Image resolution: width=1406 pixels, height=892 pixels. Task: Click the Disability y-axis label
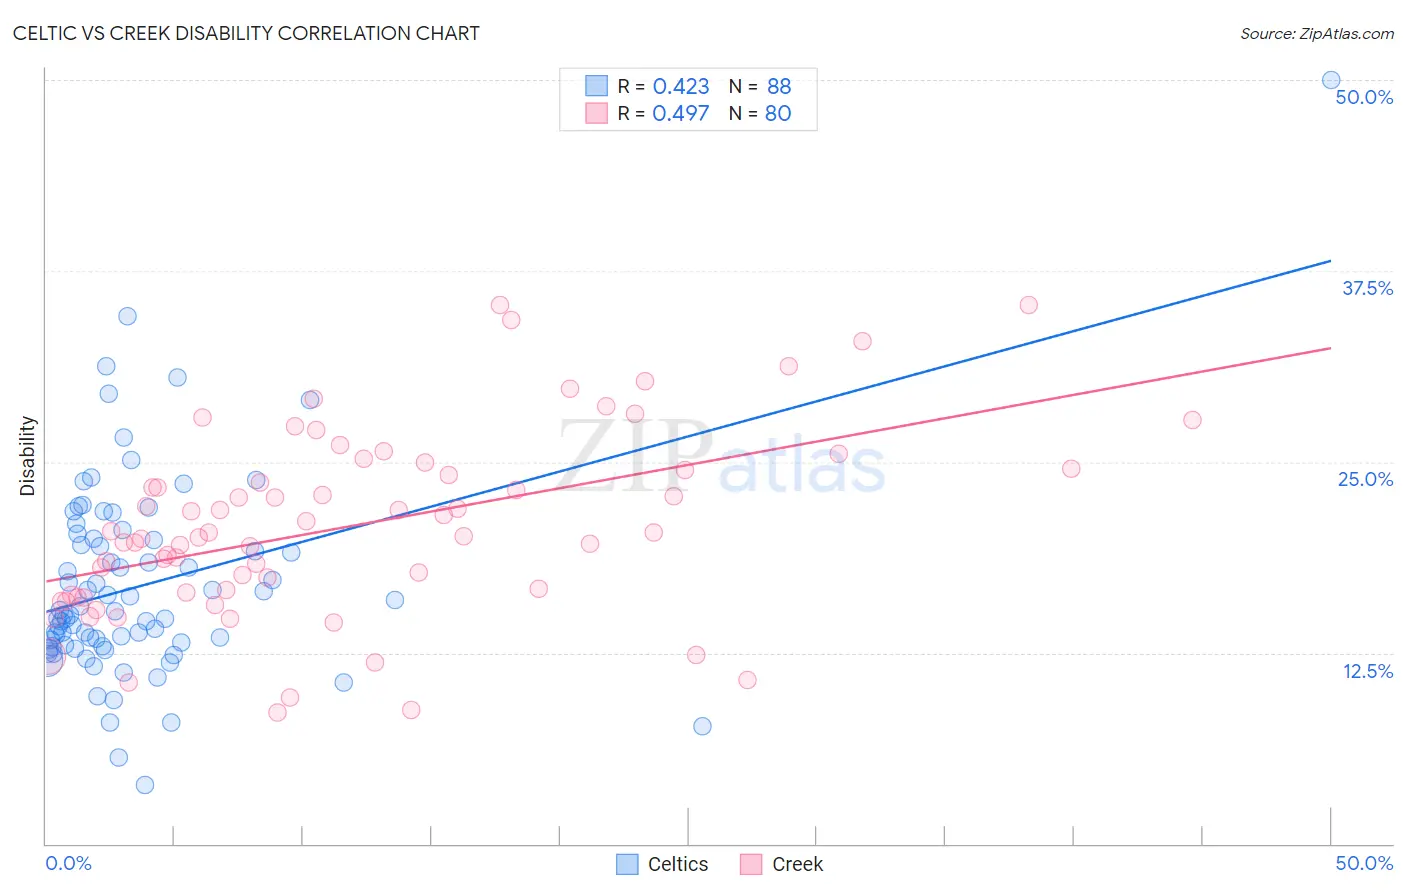28,456
